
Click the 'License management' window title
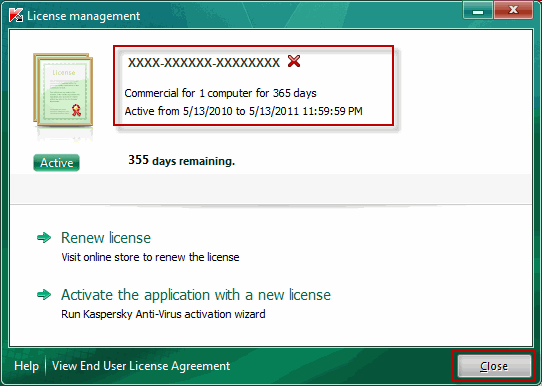click(83, 16)
